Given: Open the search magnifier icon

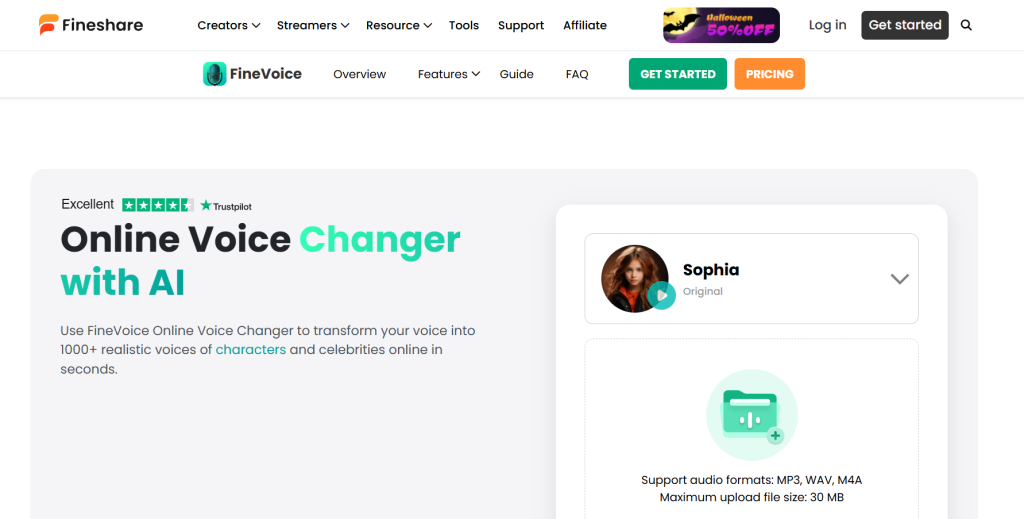Looking at the screenshot, I should (x=966, y=25).
